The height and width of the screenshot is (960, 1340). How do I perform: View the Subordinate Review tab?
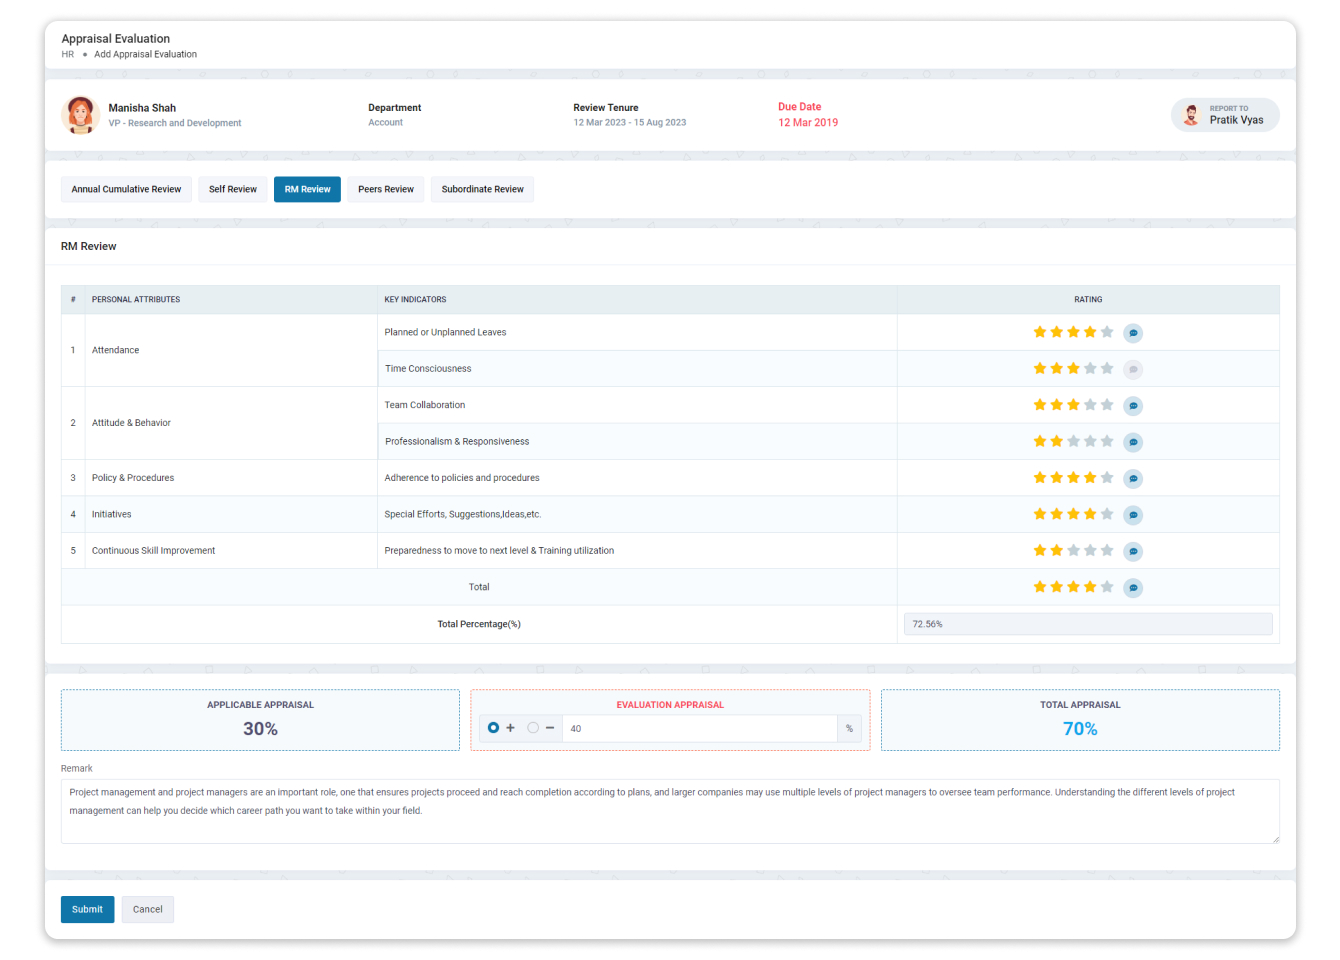[482, 189]
